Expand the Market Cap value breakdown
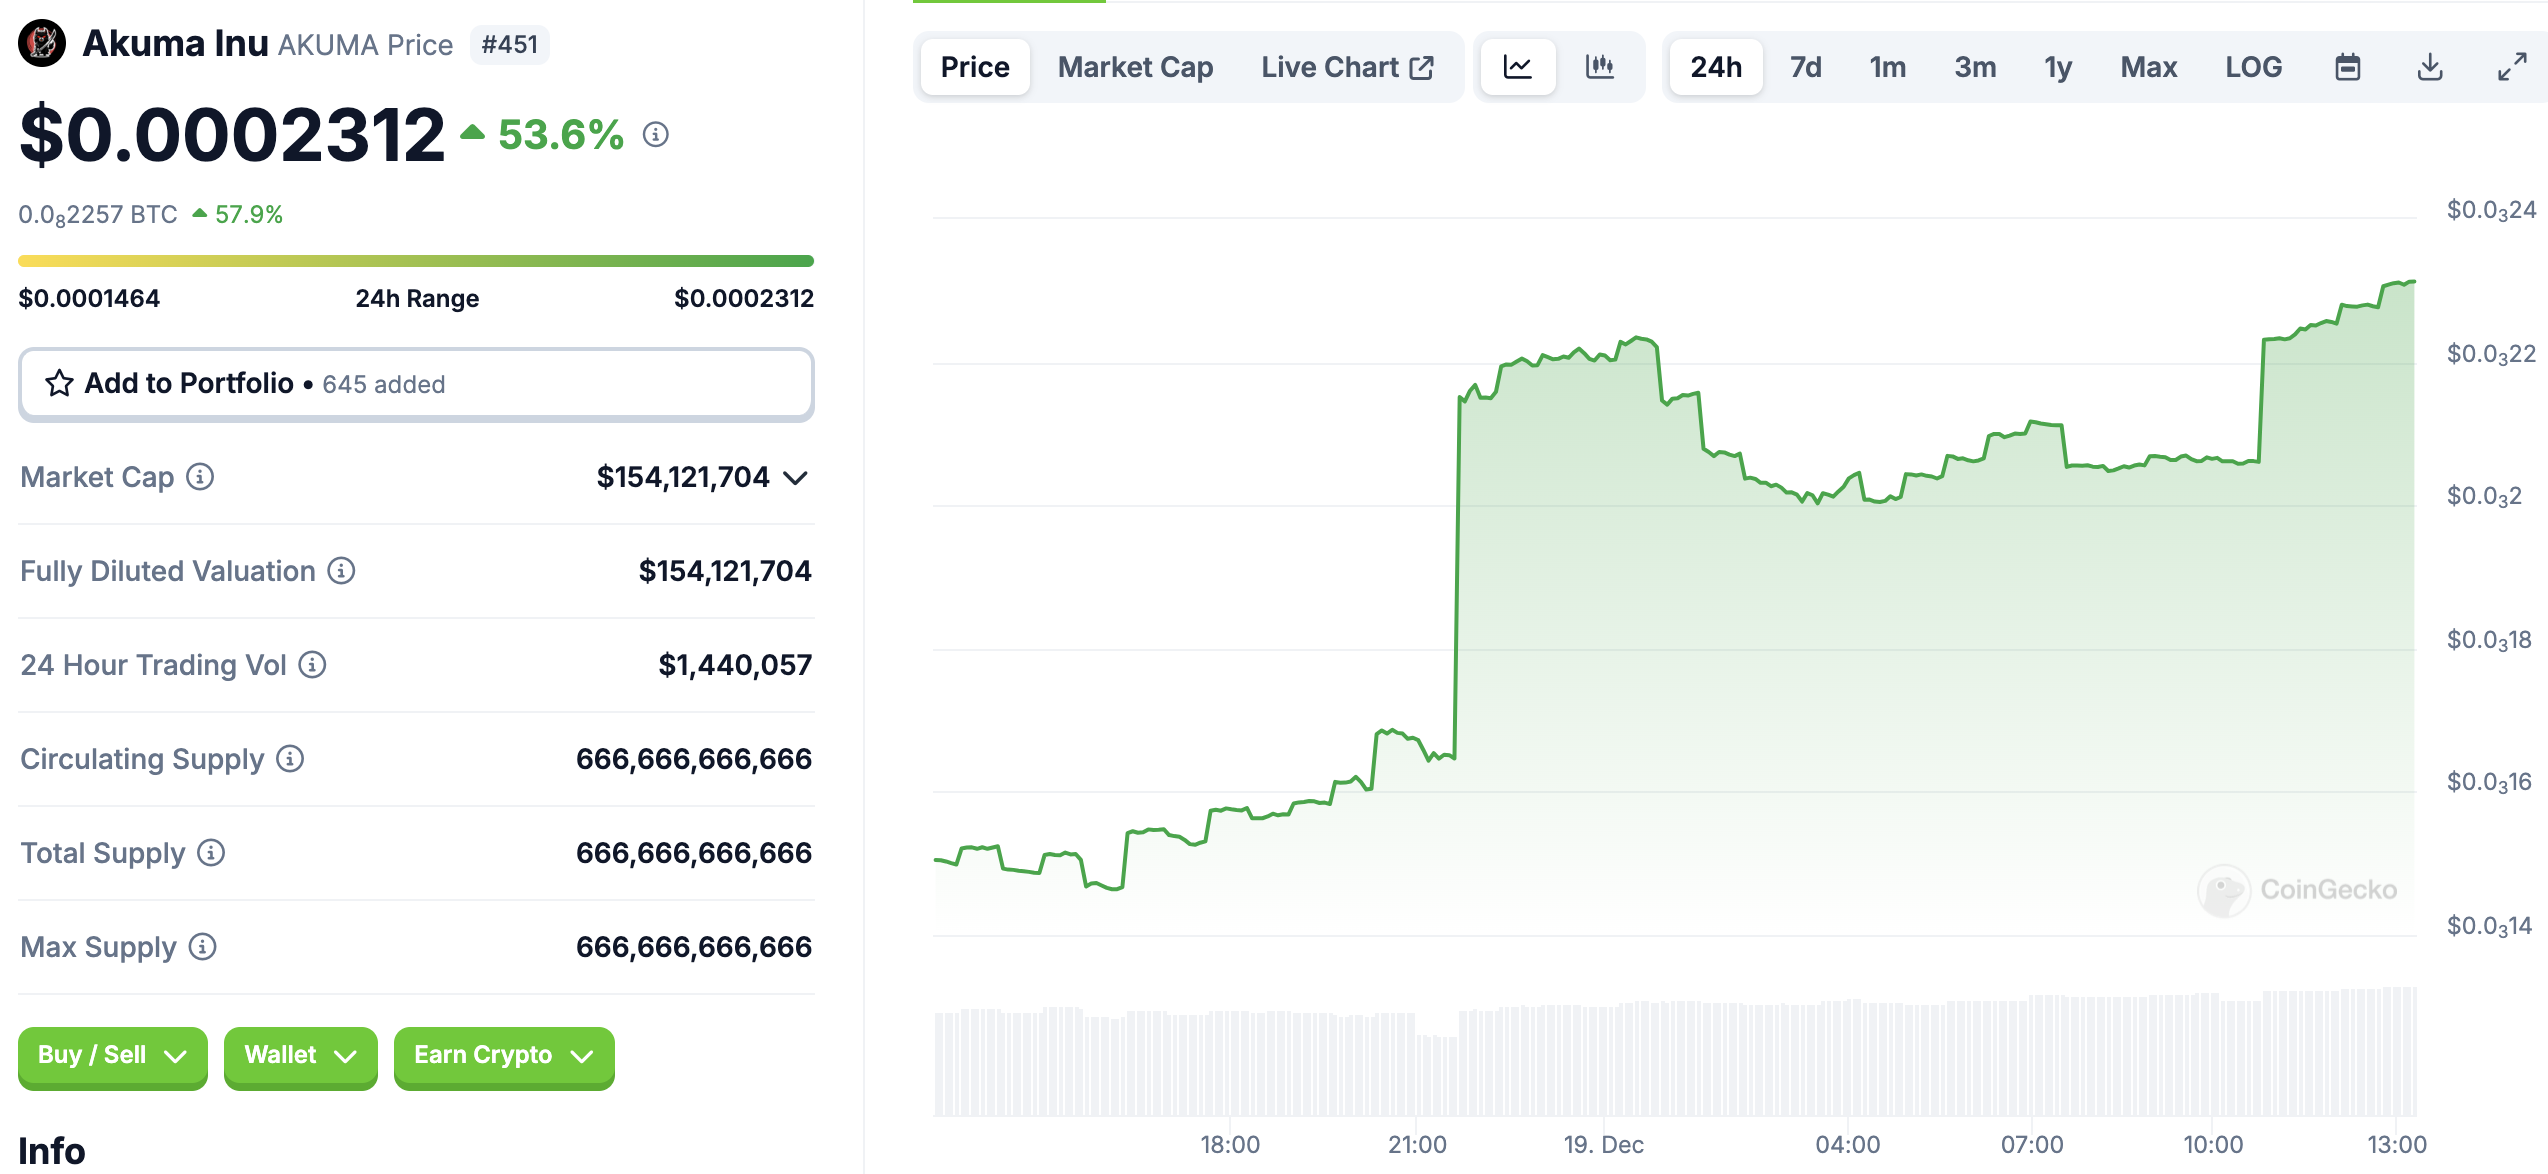Screen dimensions: 2548x1174 793,478
